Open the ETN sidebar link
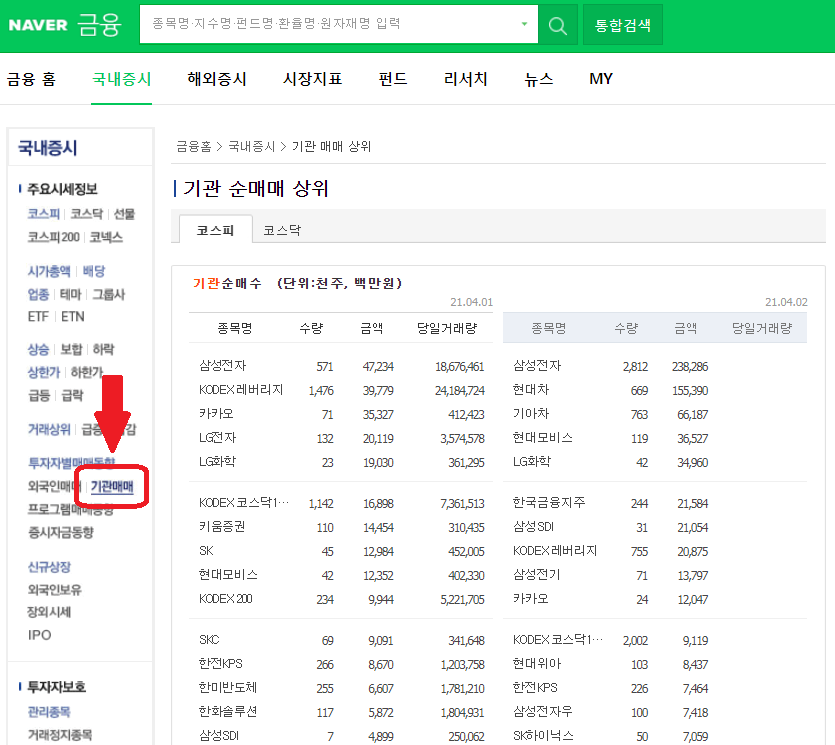835x745 pixels. pos(72,317)
